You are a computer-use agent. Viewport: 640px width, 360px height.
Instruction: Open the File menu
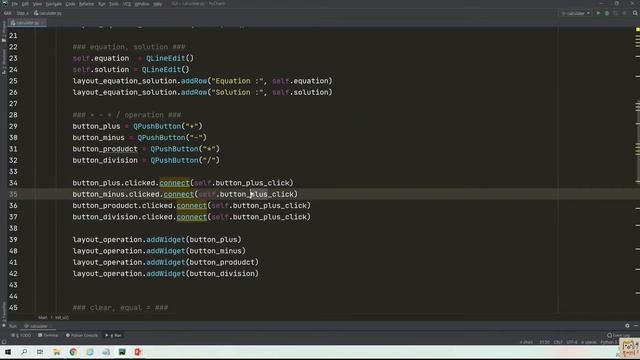coord(15,4)
